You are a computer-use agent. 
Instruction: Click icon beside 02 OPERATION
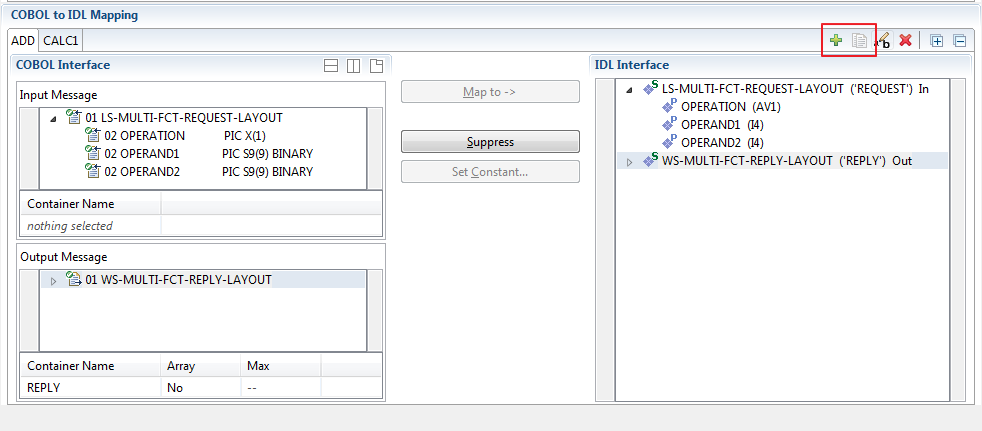(93, 135)
